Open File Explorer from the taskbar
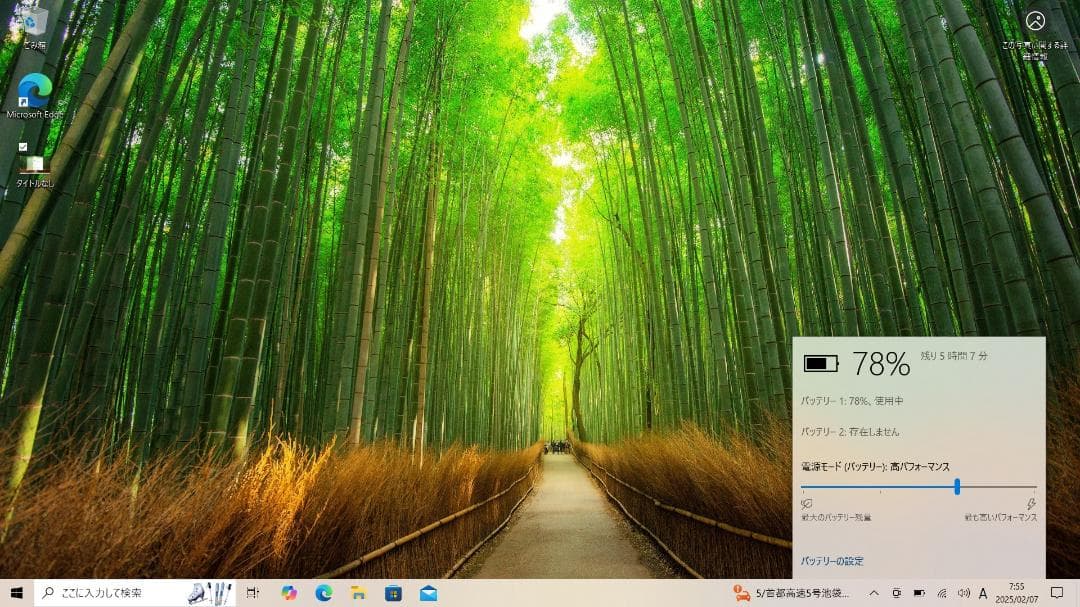The image size is (1080, 607). tap(358, 591)
